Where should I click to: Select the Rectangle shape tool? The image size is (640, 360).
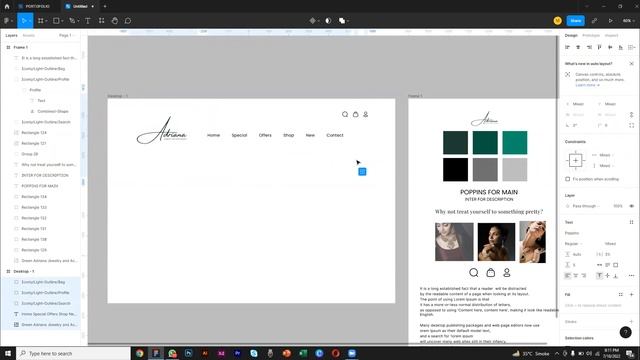coord(56,21)
